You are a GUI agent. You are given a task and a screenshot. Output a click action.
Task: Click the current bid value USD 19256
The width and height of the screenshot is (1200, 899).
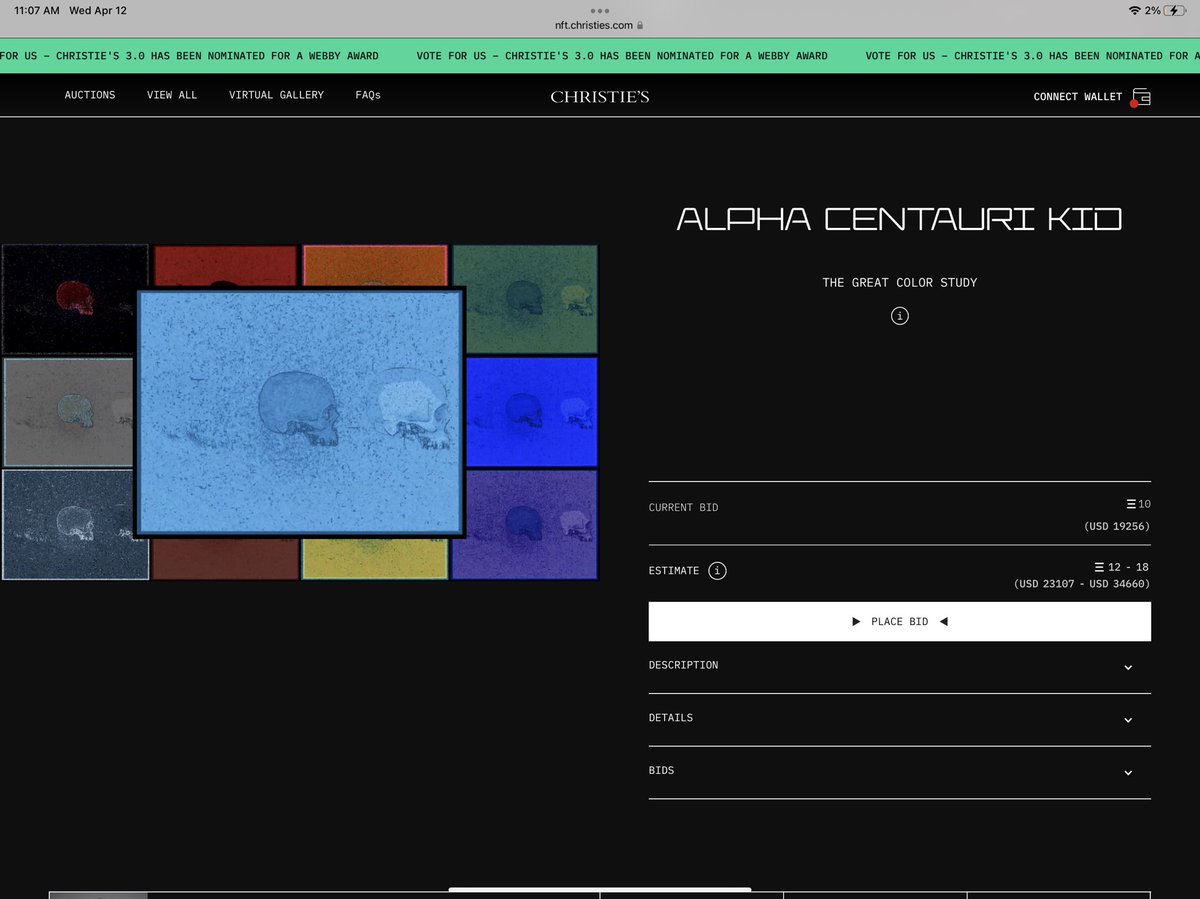point(1117,526)
